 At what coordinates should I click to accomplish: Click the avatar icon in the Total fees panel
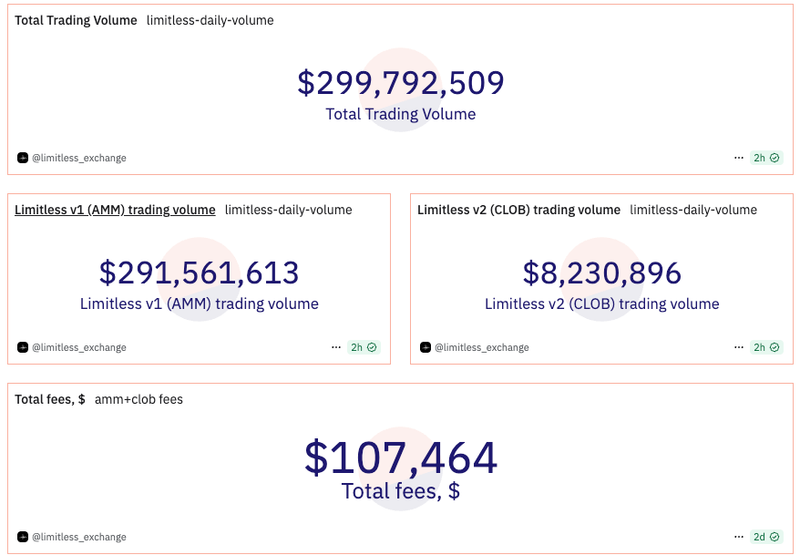coord(23,537)
